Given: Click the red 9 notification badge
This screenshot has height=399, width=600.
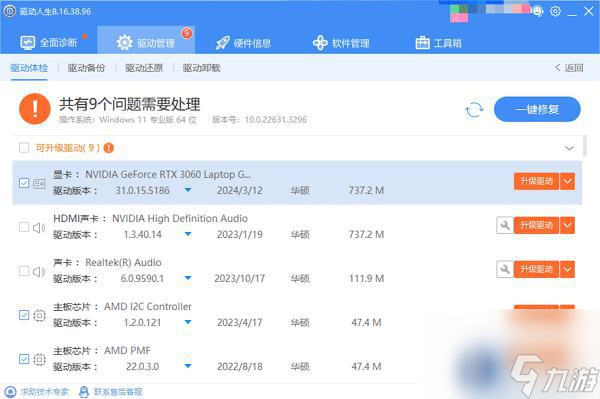Looking at the screenshot, I should click(187, 33).
